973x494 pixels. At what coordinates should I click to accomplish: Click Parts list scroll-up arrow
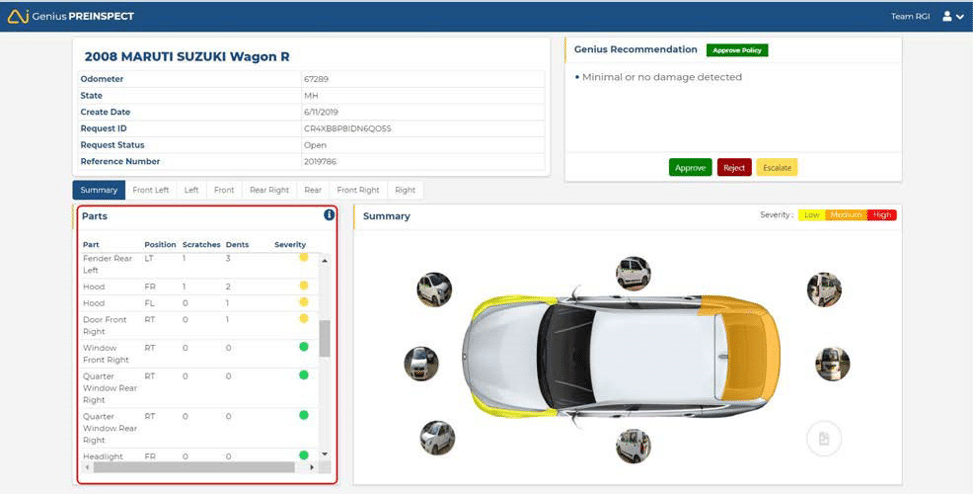(325, 261)
